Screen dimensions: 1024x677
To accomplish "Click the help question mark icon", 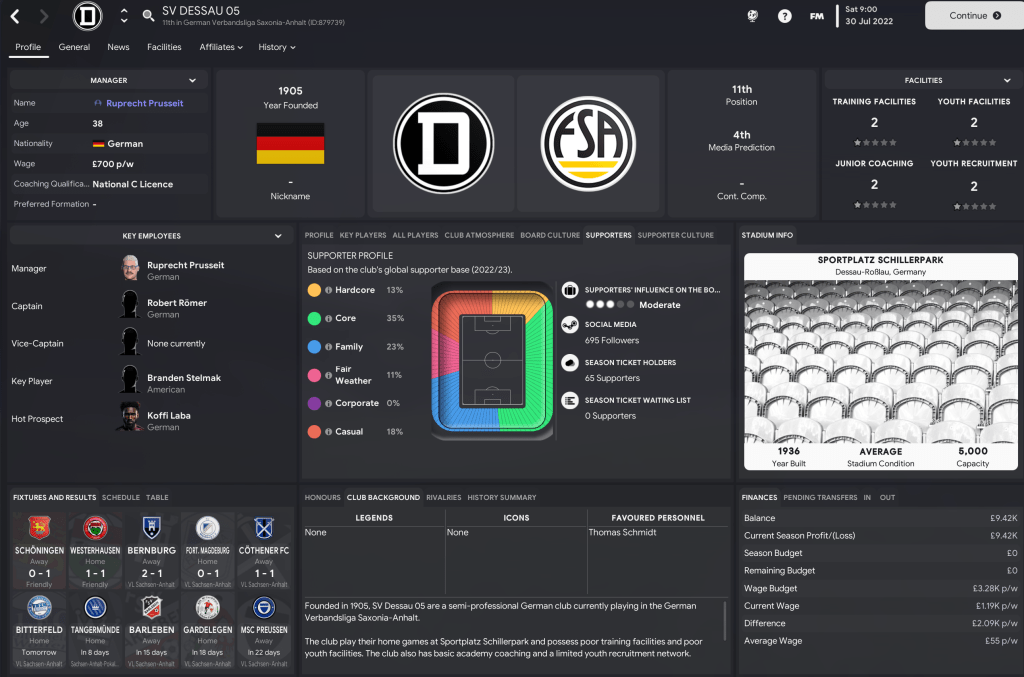I will pyautogui.click(x=785, y=16).
